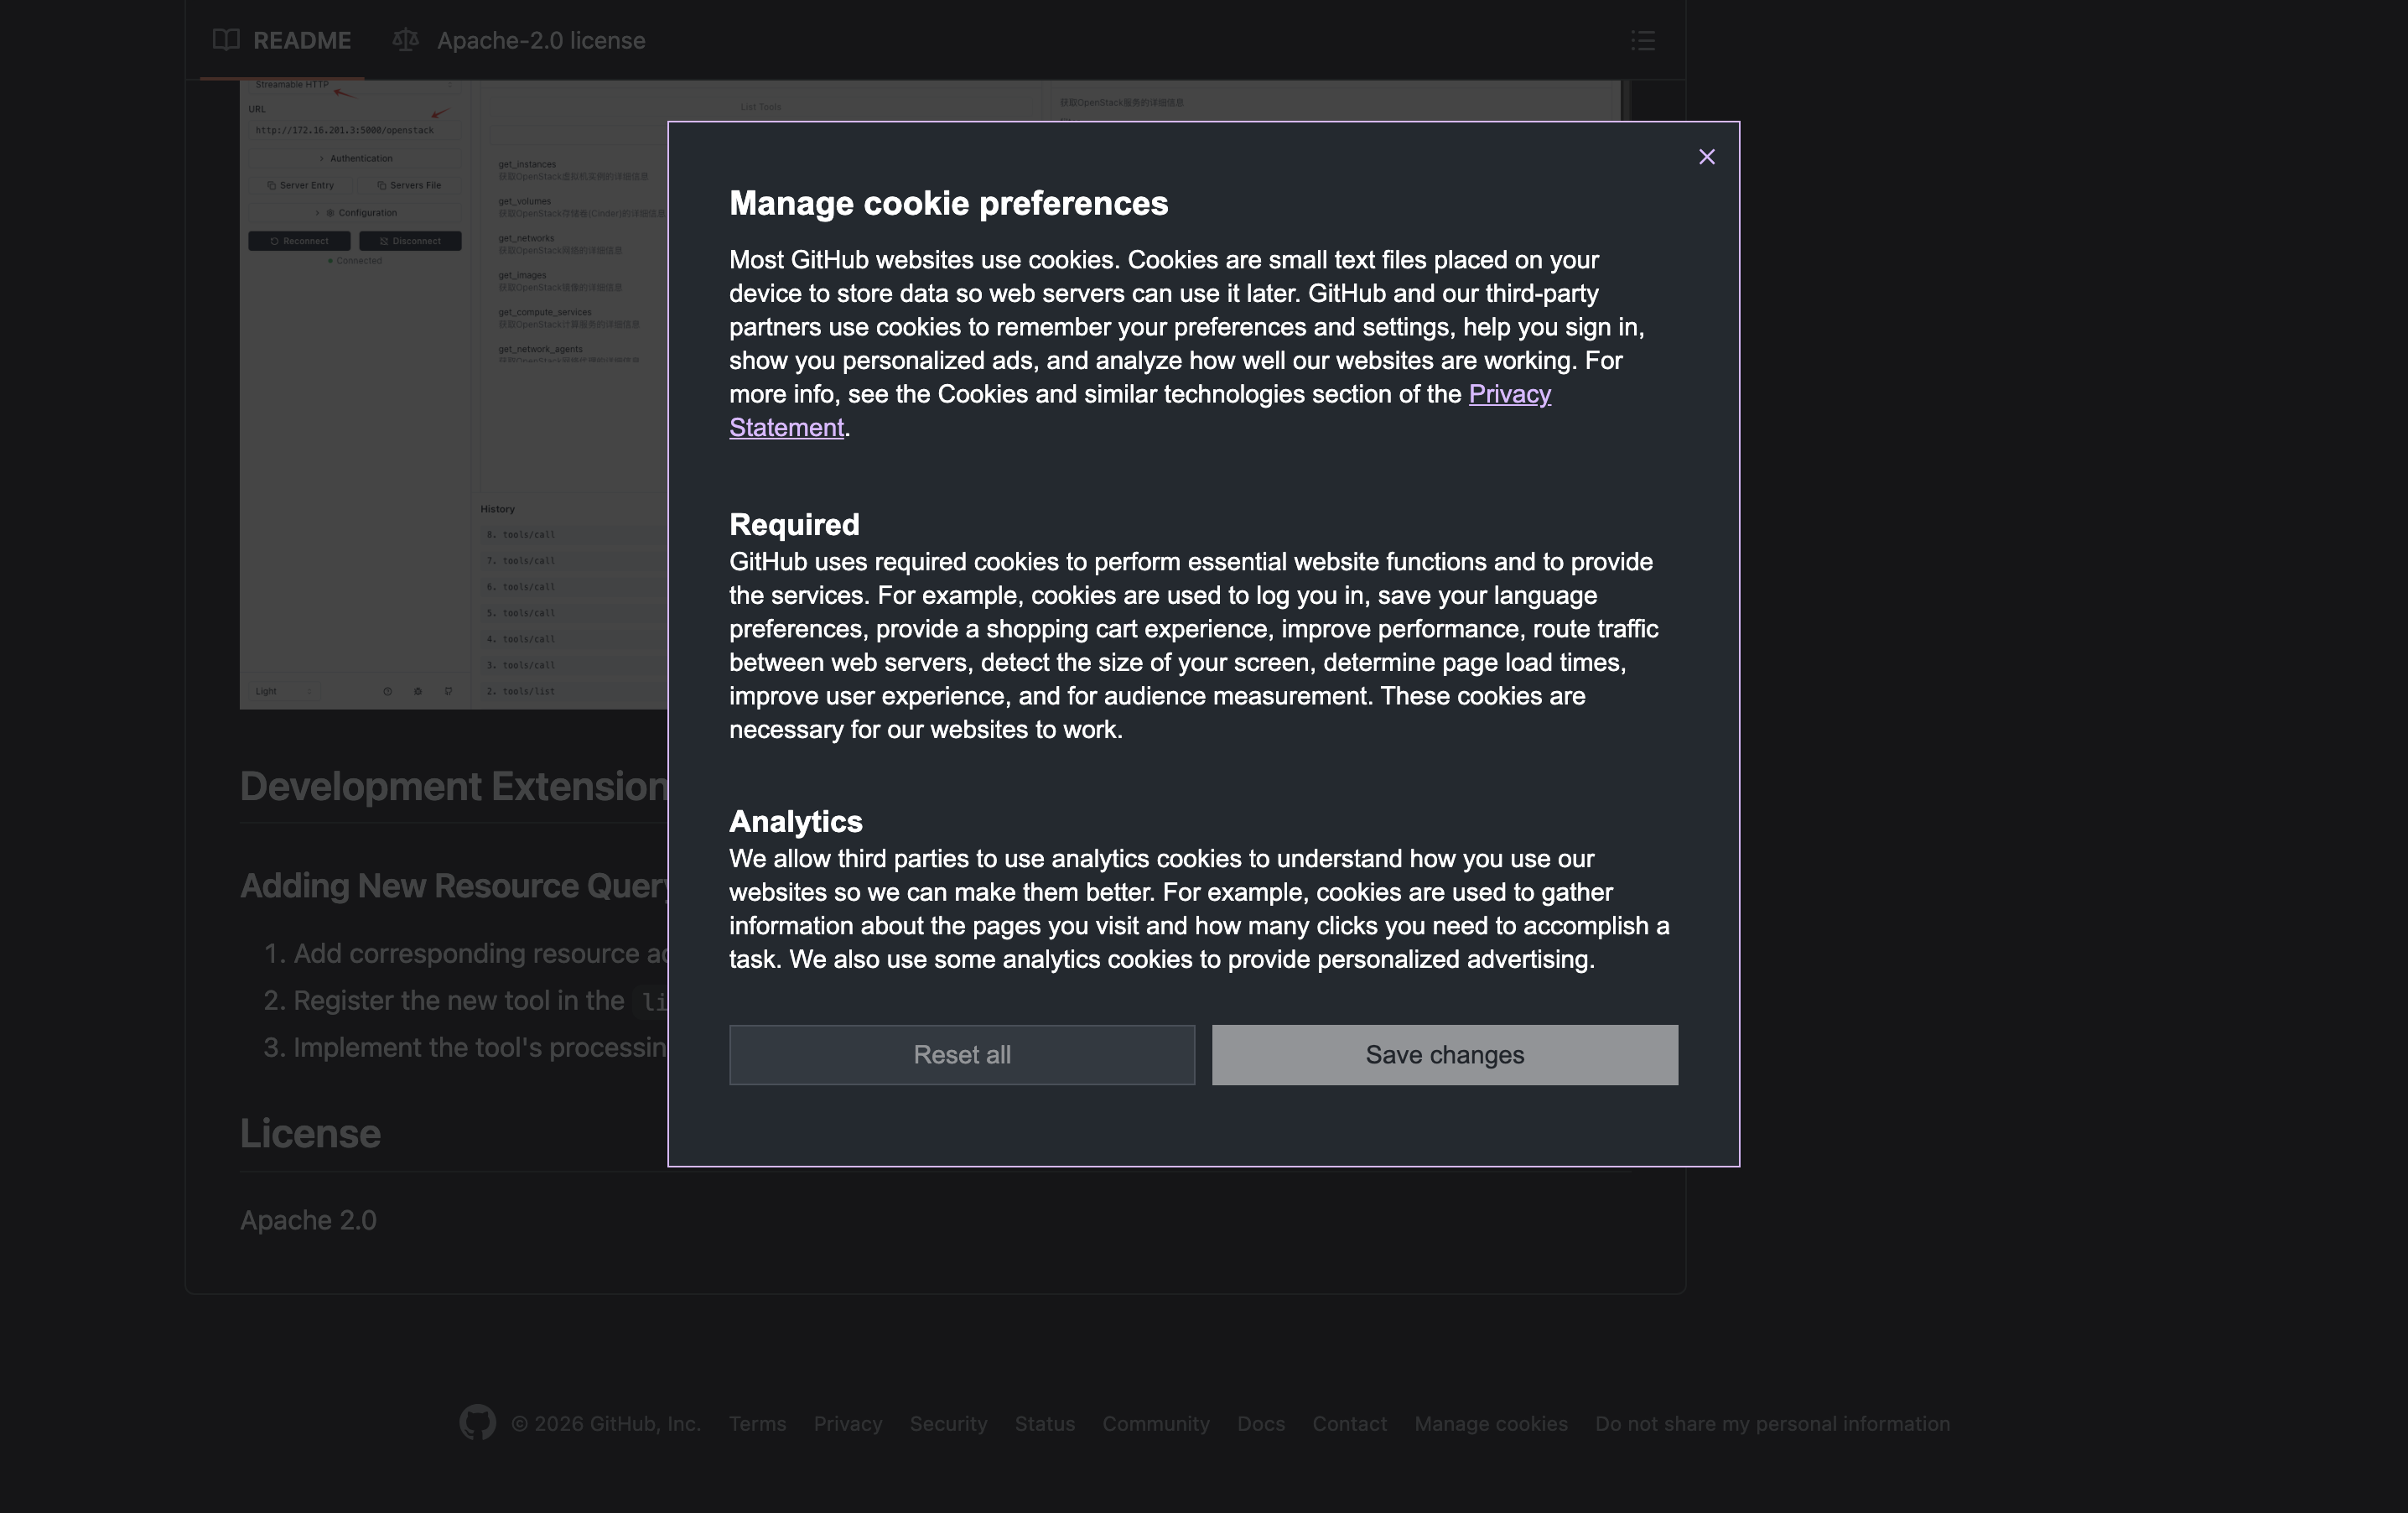Viewport: 2408px width, 1513px height.
Task: Open the Docs footer link
Action: [1260, 1423]
